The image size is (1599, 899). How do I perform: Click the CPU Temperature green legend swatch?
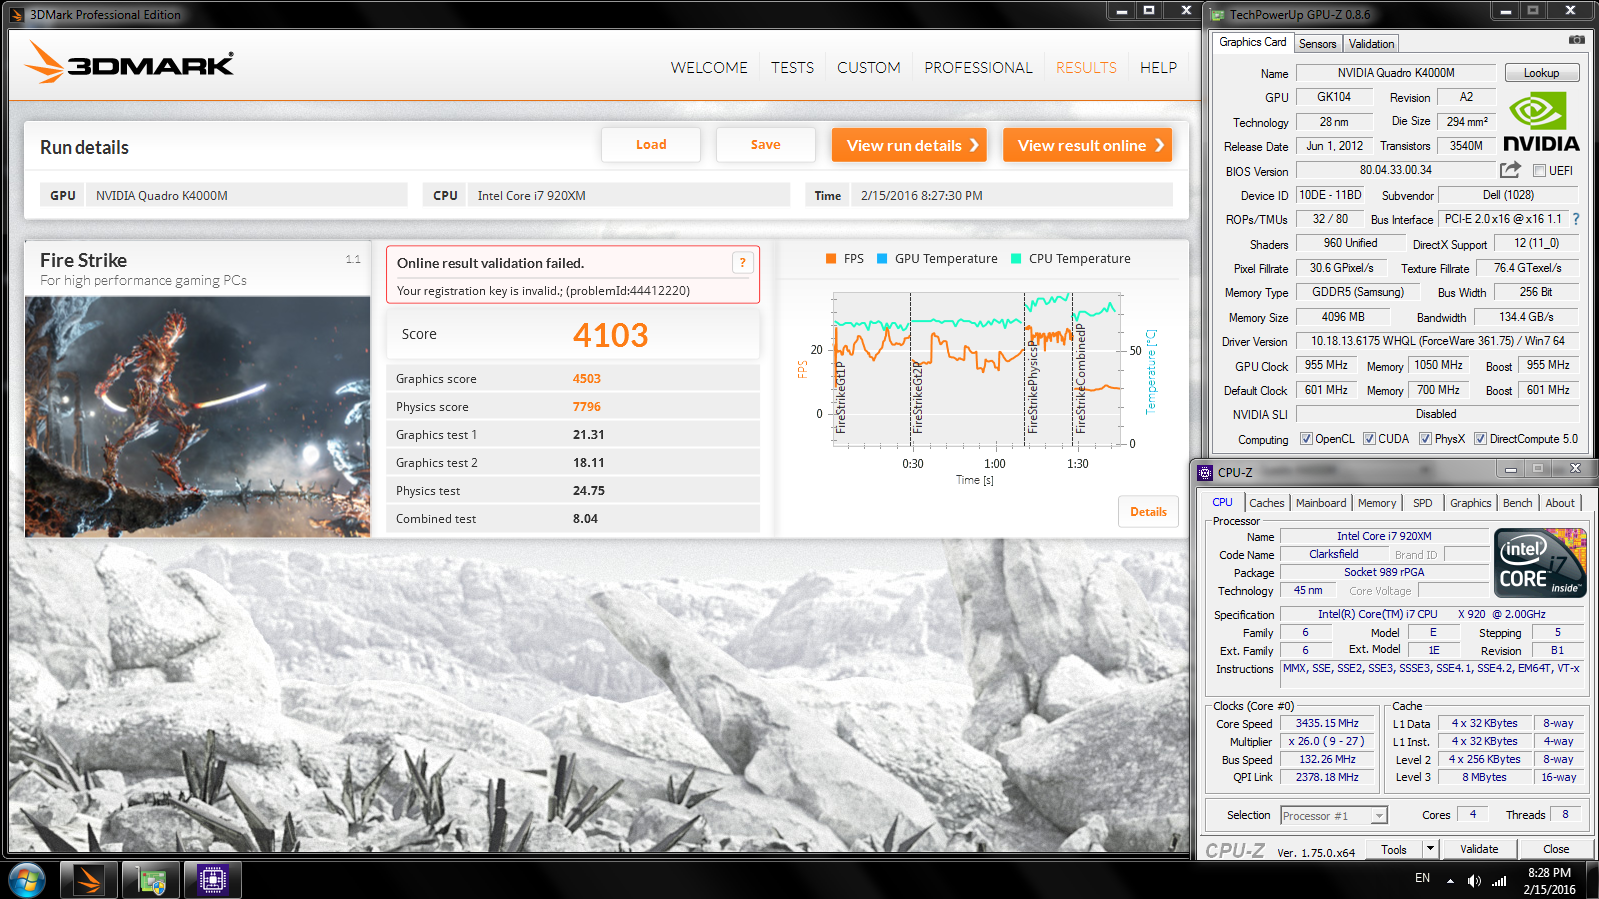click(1016, 259)
